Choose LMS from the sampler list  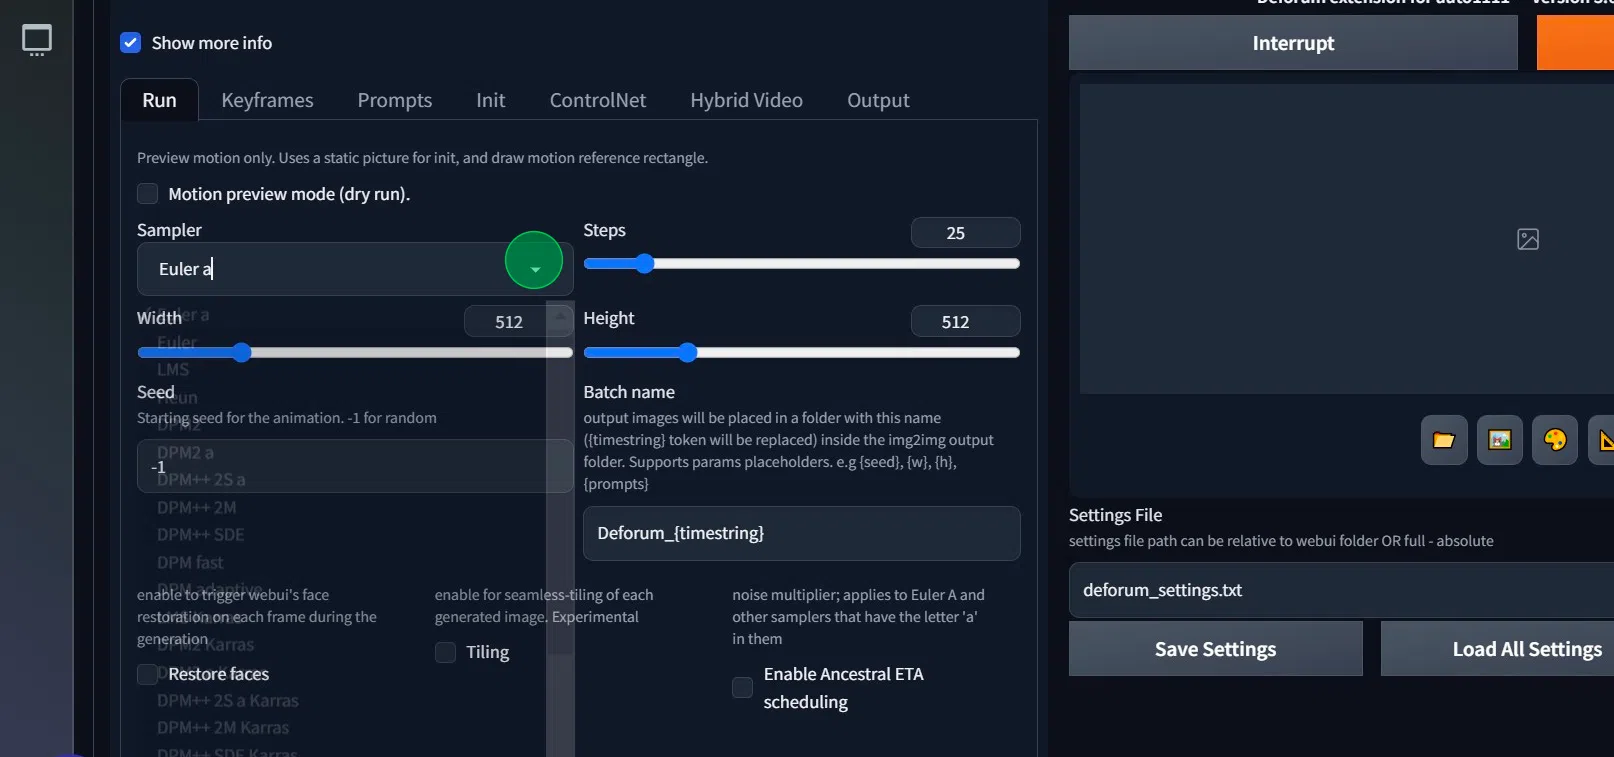coord(173,370)
